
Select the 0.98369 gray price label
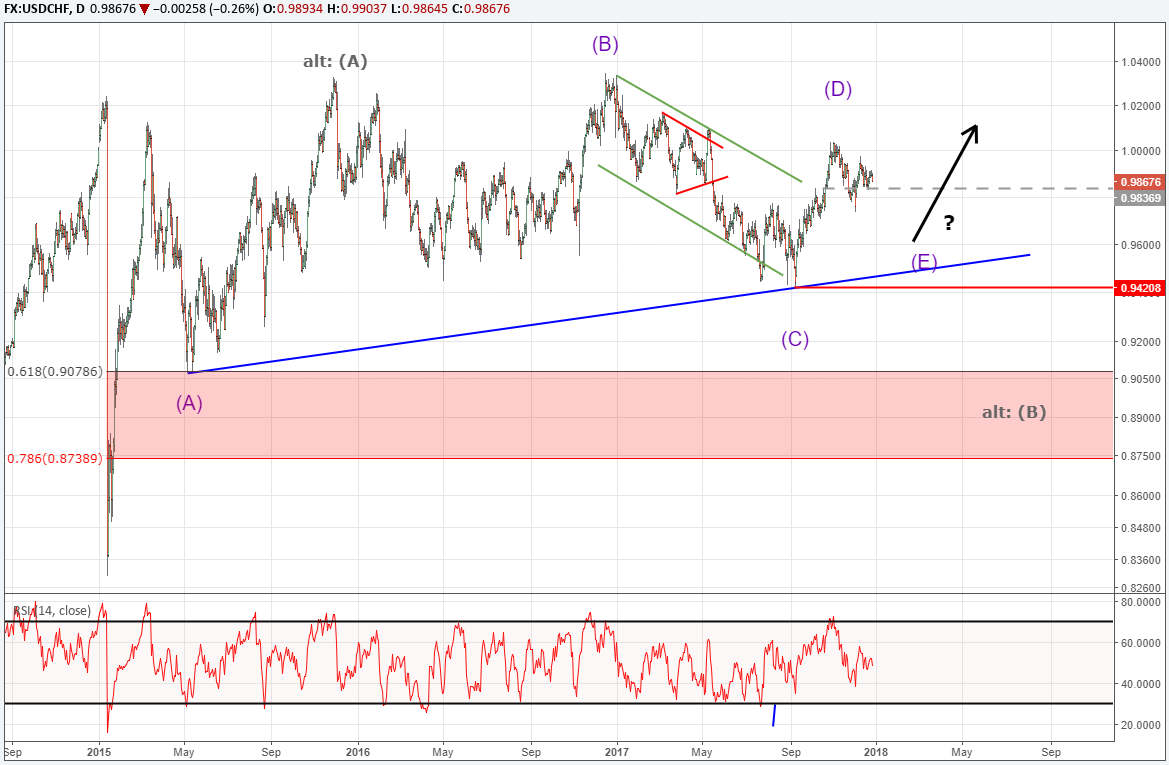1140,198
